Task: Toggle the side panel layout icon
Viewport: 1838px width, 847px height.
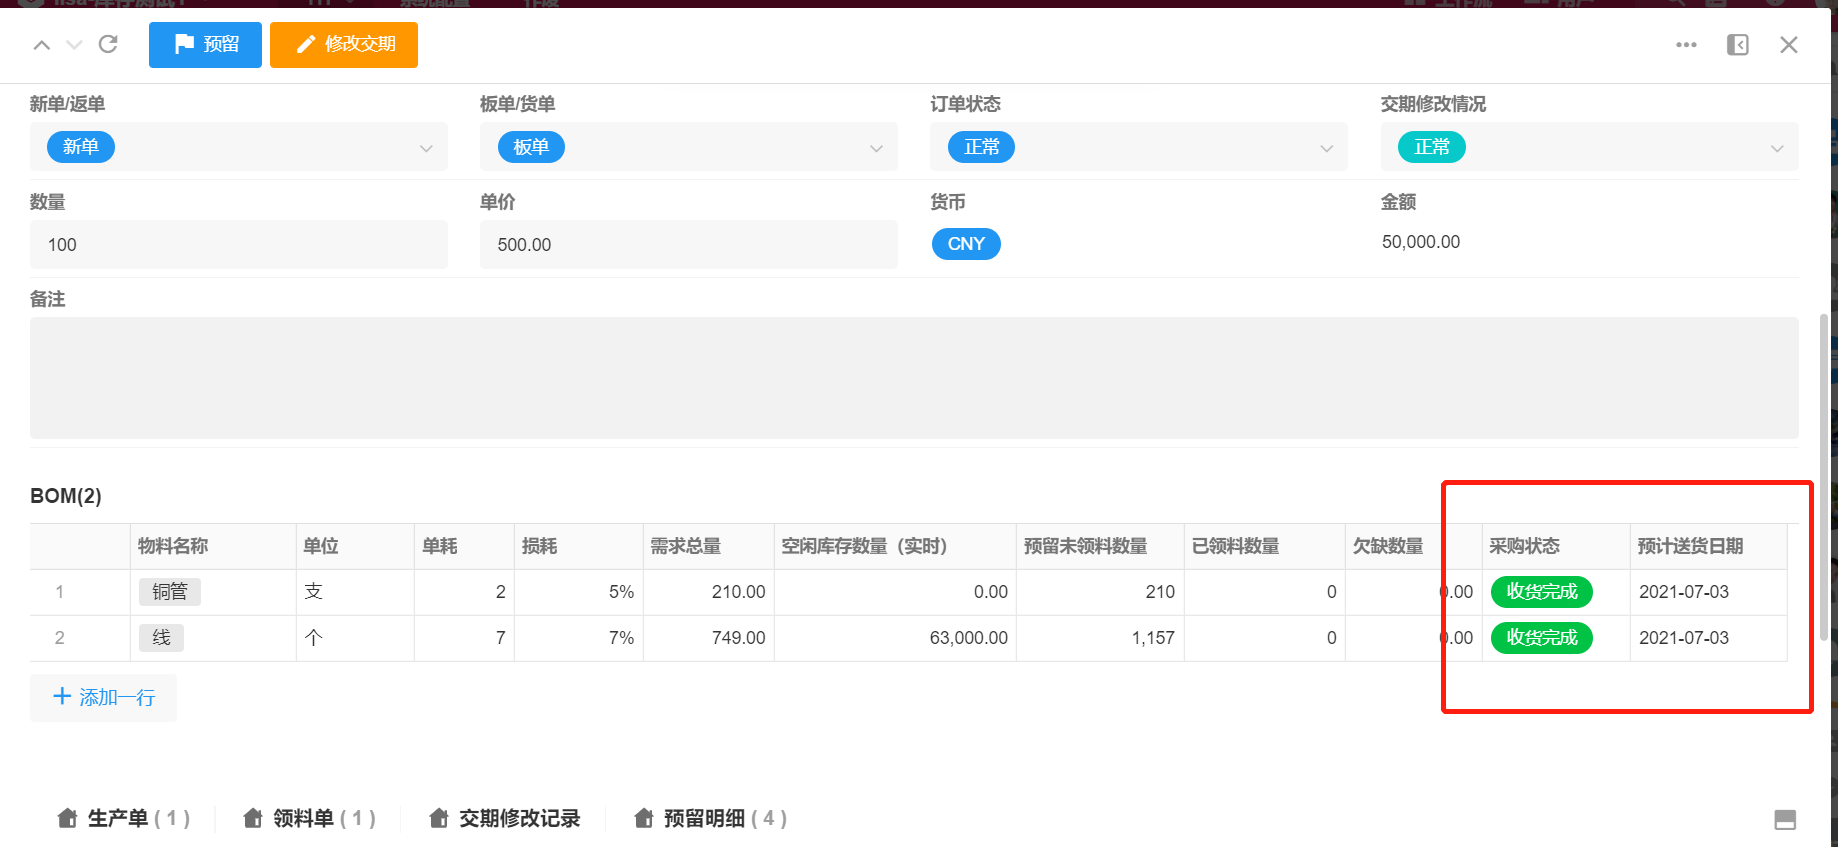Action: tap(1738, 45)
